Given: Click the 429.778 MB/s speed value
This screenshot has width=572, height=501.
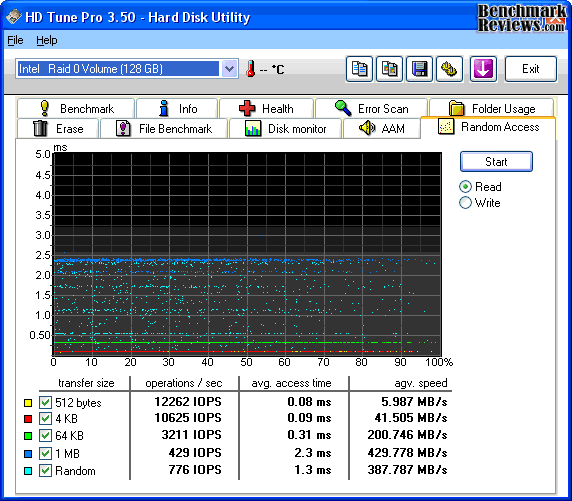Looking at the screenshot, I should tap(407, 453).
